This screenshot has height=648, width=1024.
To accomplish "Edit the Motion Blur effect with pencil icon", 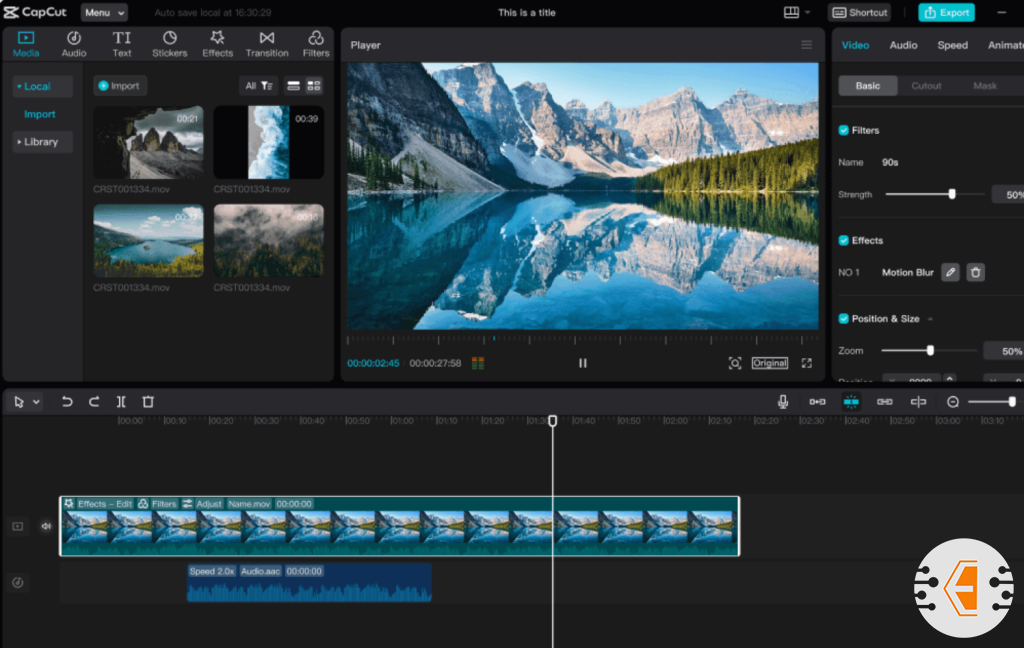I will point(950,272).
